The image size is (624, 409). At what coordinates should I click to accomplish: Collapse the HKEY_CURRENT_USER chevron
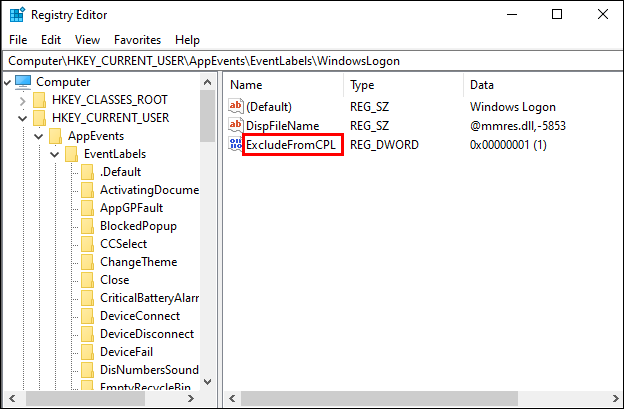(x=23, y=119)
